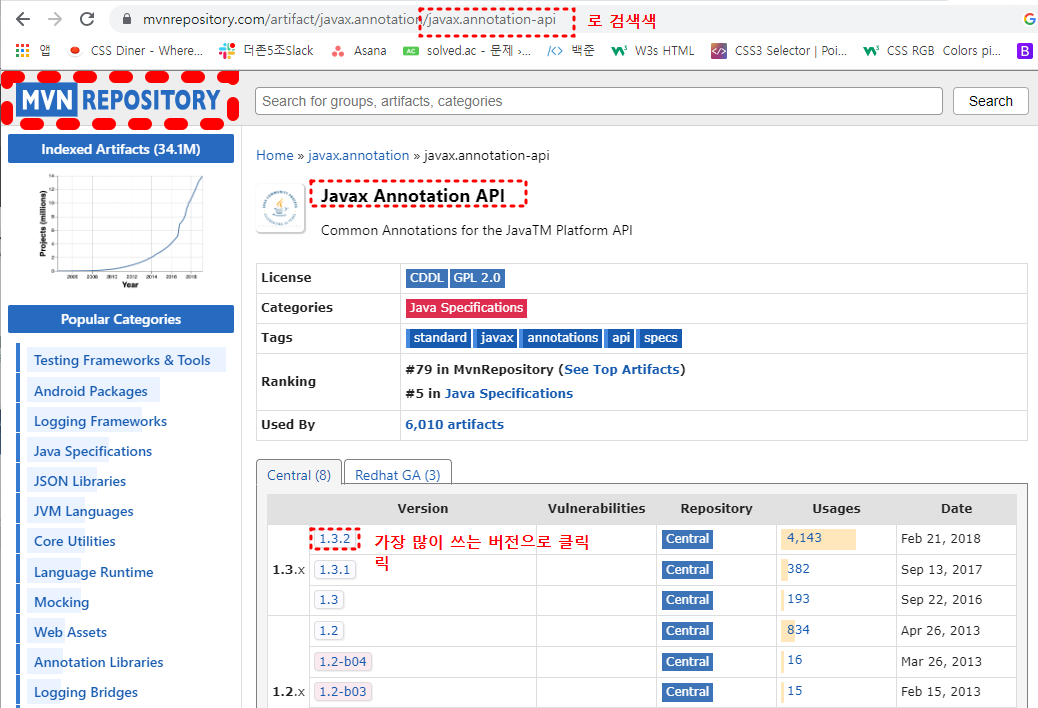Click Central repository badge for 1.3.2

click(x=687, y=539)
